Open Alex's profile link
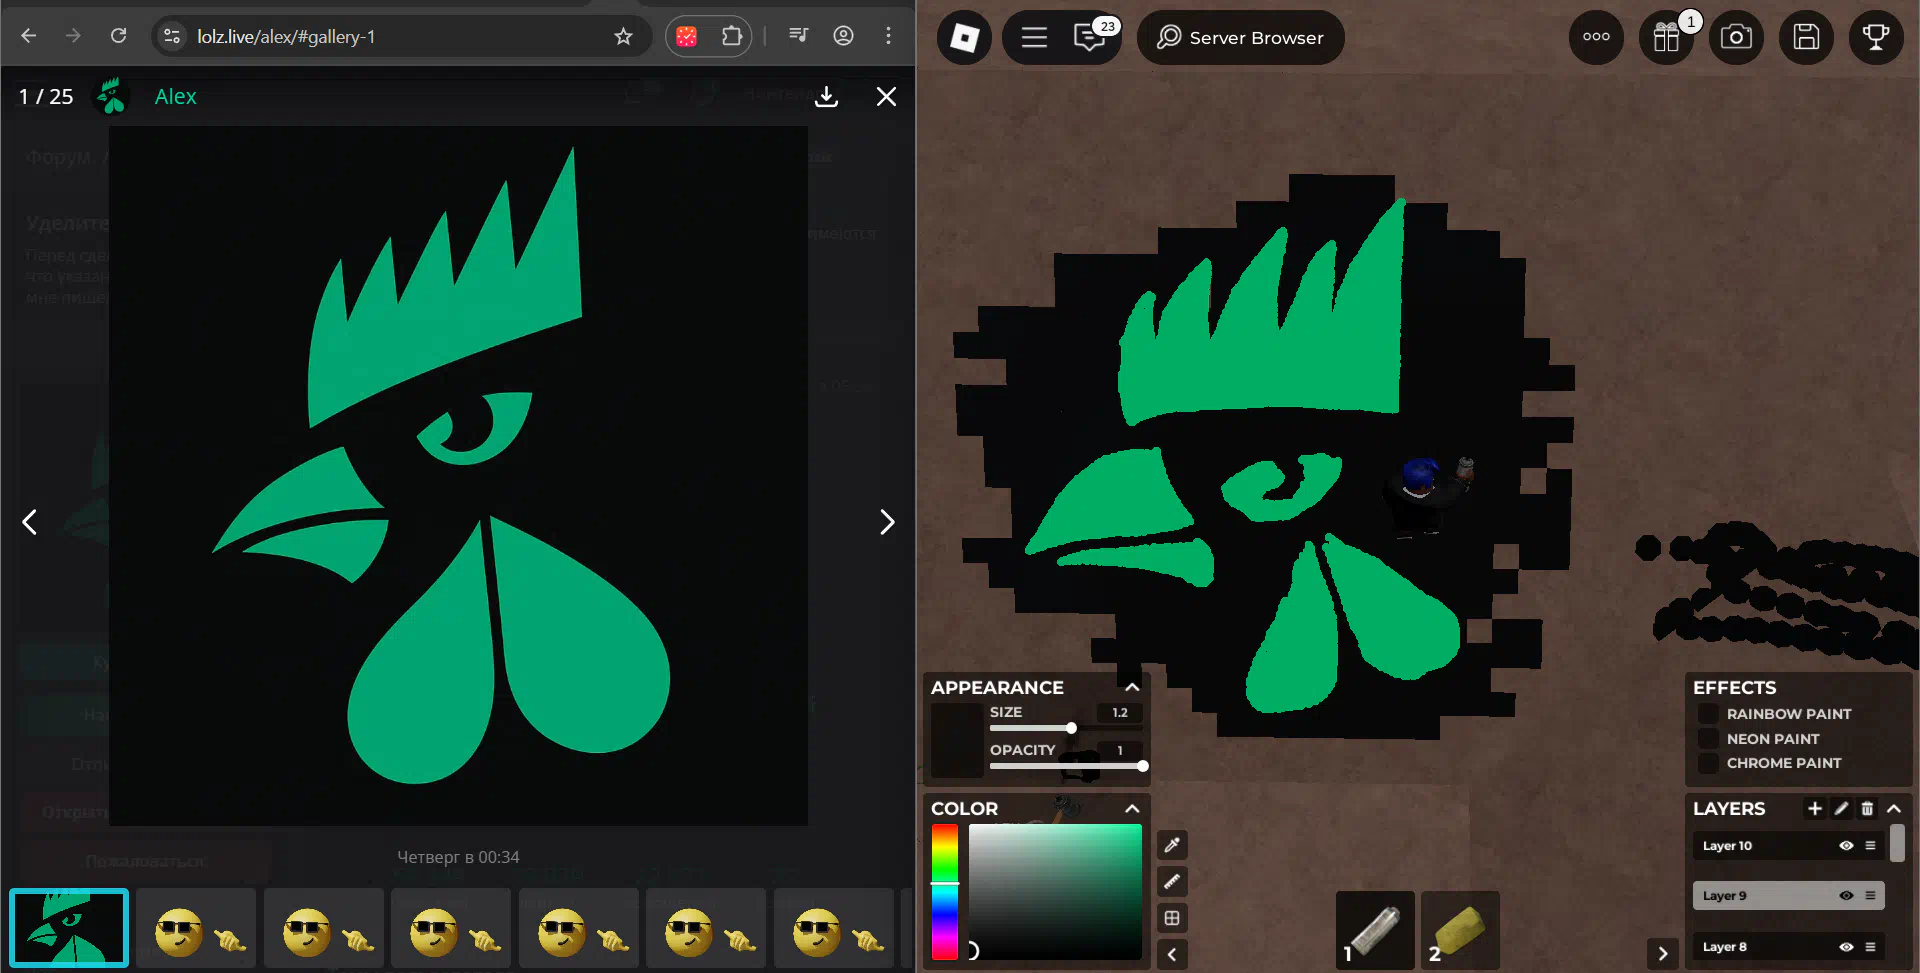The height and width of the screenshot is (973, 1920). (176, 96)
